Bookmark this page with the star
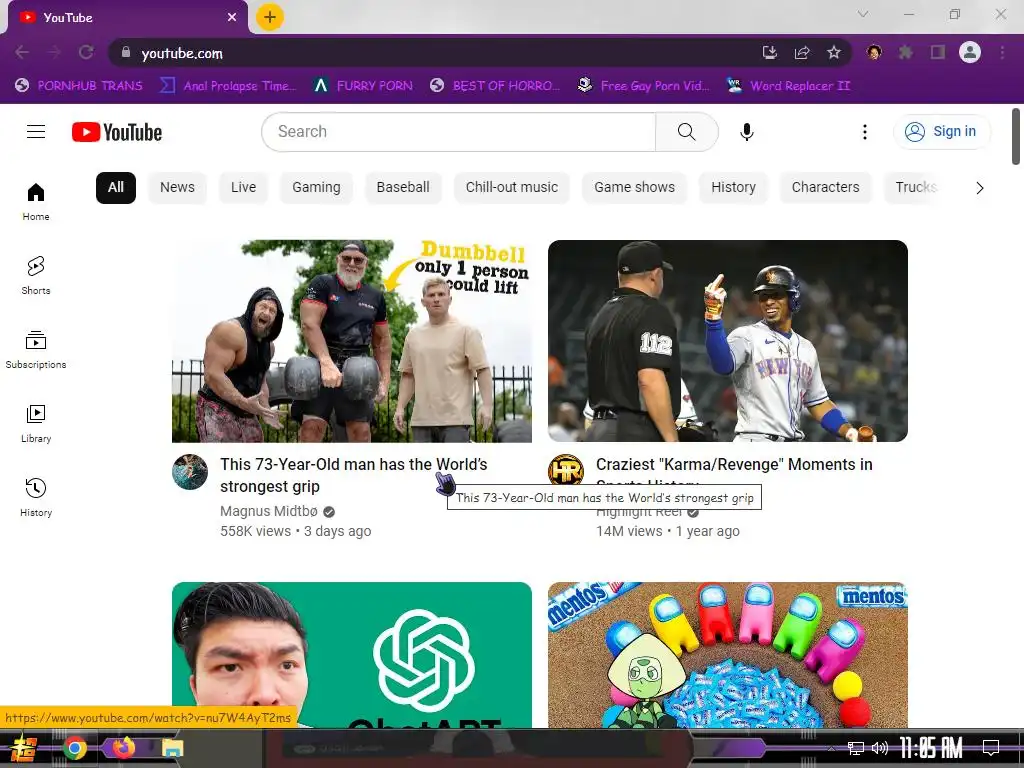This screenshot has width=1024, height=768. (x=834, y=52)
